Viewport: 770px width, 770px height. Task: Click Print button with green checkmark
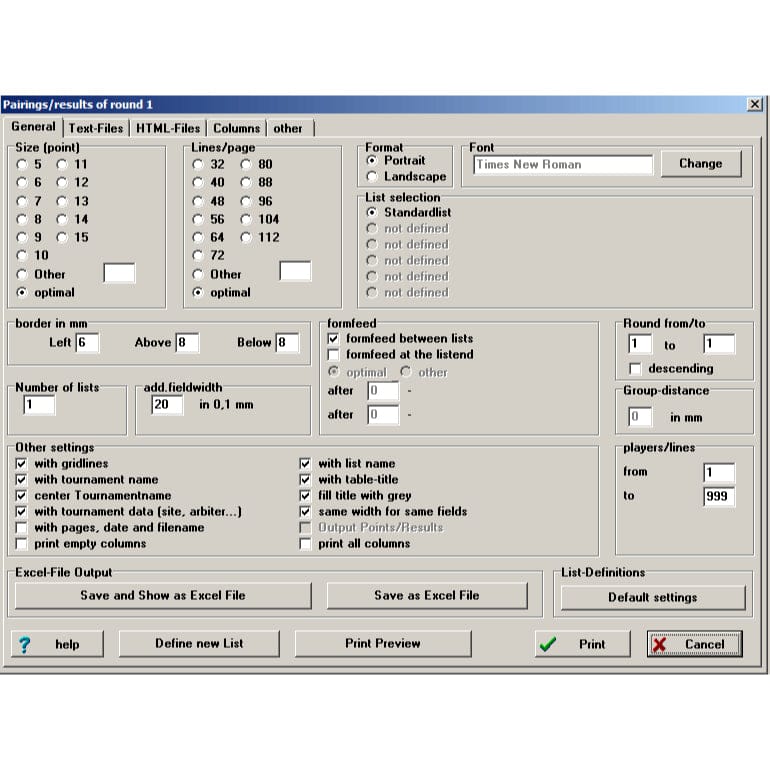[582, 644]
